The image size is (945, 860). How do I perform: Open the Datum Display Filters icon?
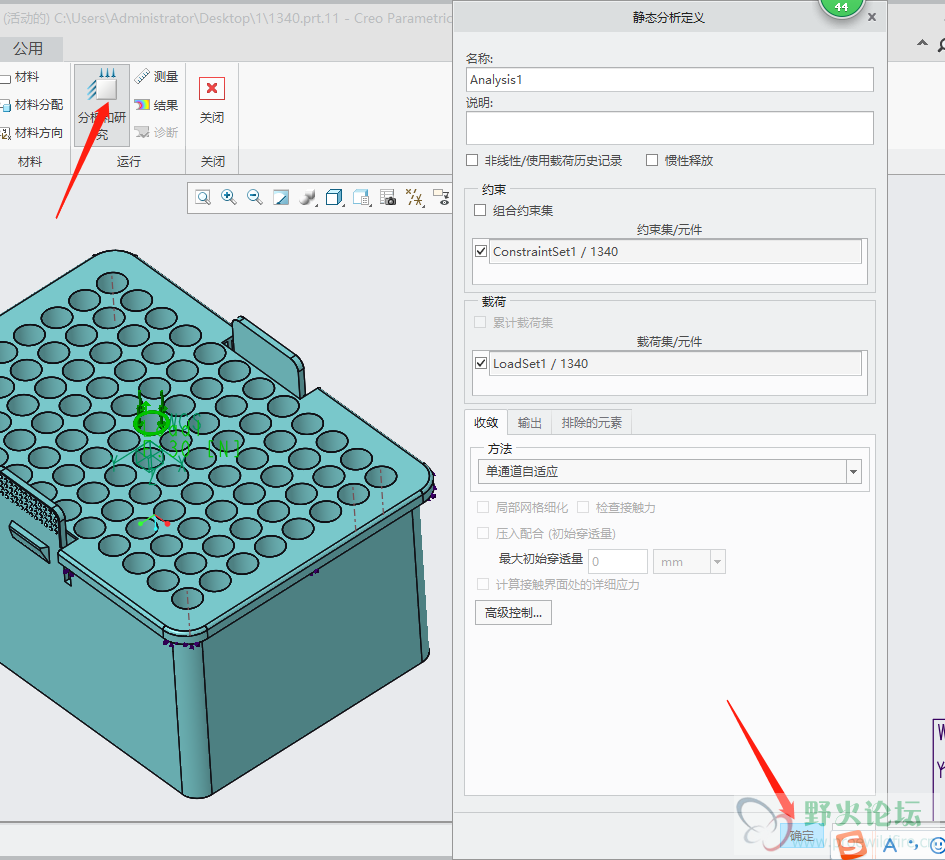pos(415,197)
